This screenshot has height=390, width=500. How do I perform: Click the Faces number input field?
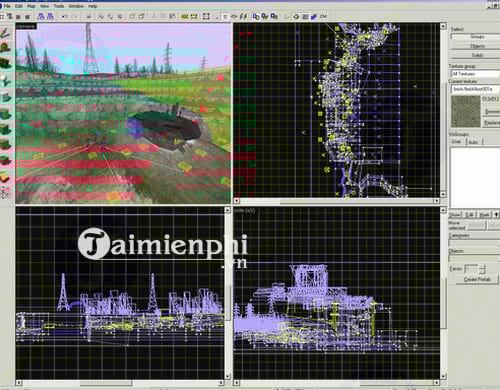[471, 269]
